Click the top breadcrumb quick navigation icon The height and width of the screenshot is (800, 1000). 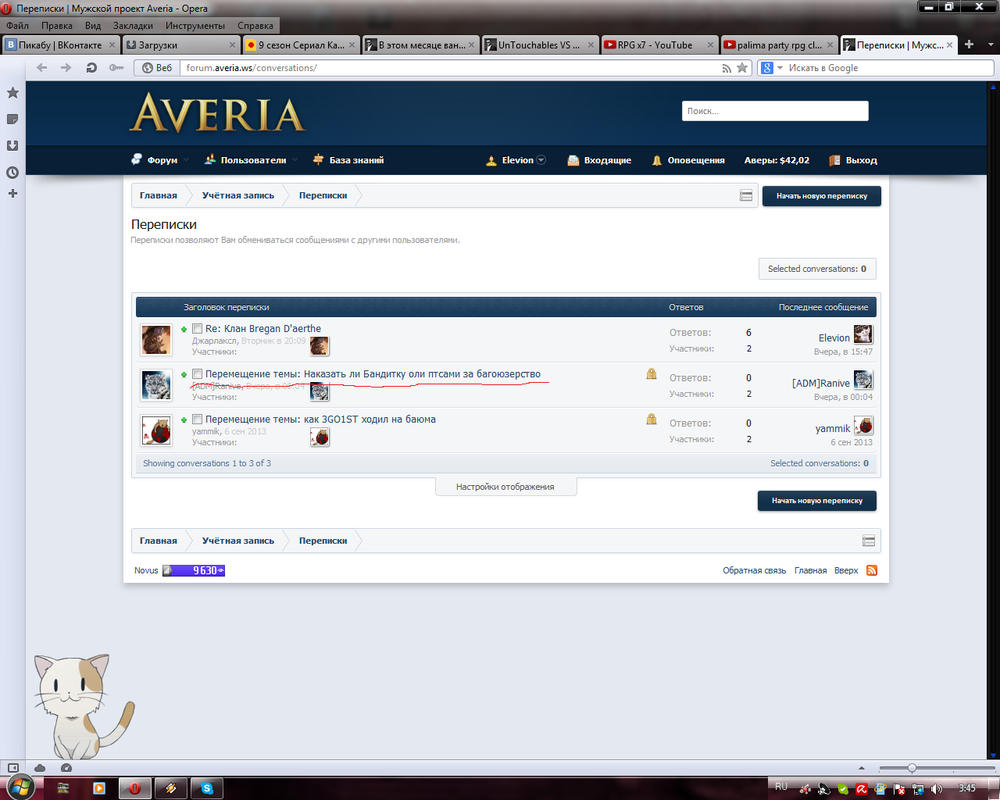746,196
